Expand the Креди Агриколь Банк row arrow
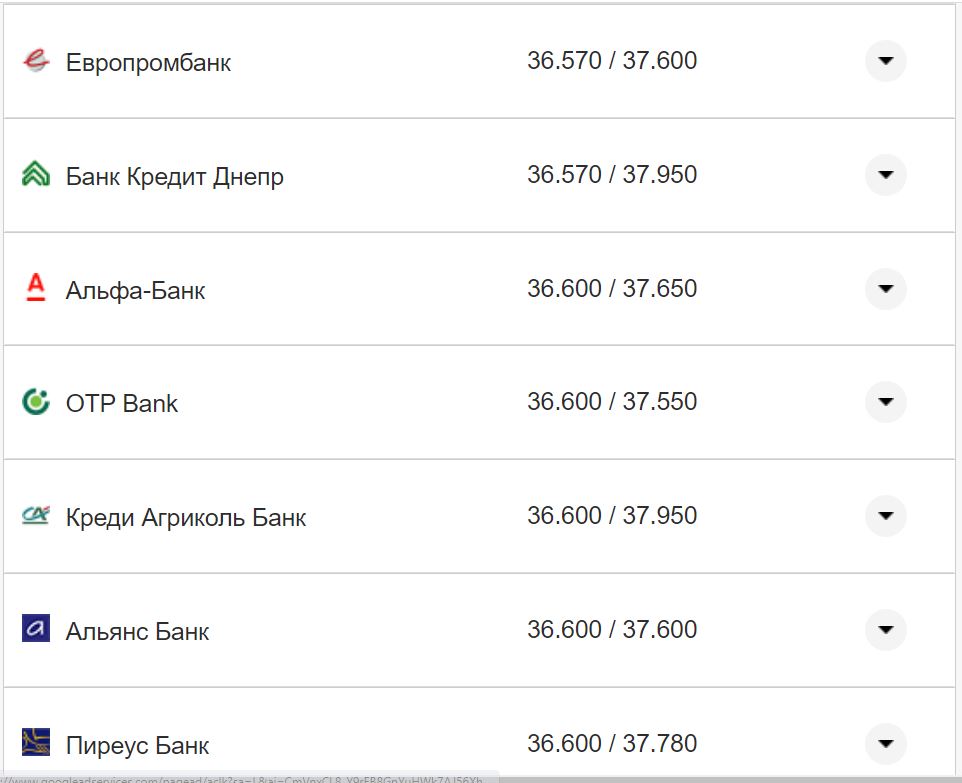Screen dimensions: 962x783 [885, 516]
